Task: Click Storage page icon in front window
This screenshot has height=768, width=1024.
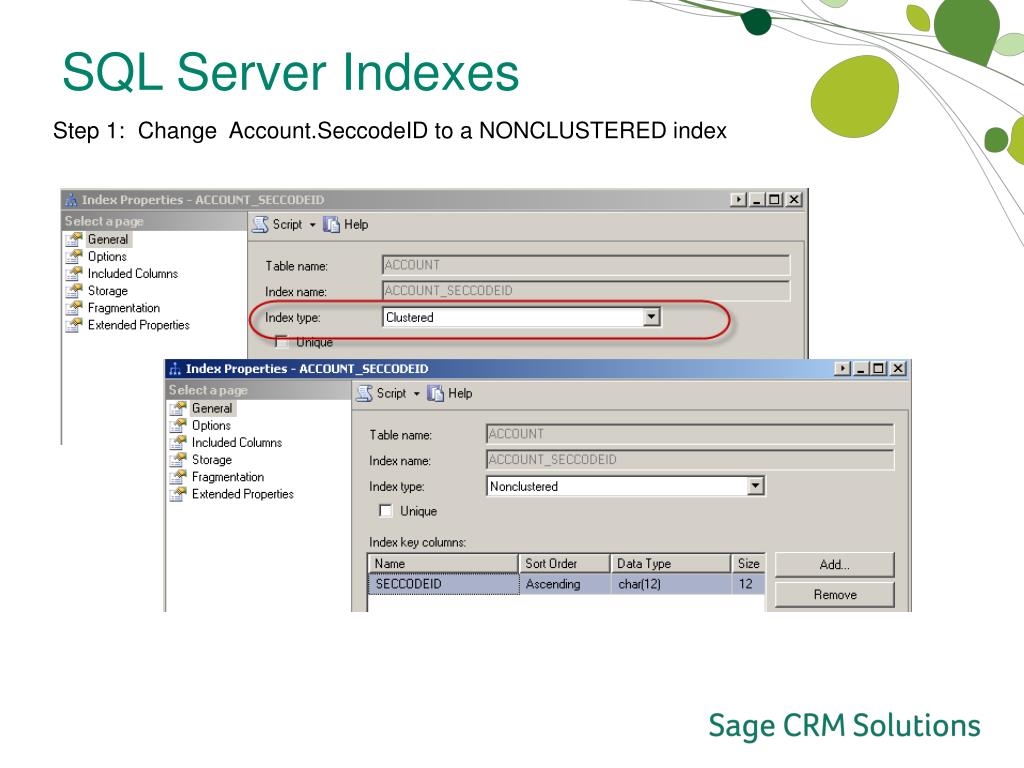Action: (x=178, y=460)
